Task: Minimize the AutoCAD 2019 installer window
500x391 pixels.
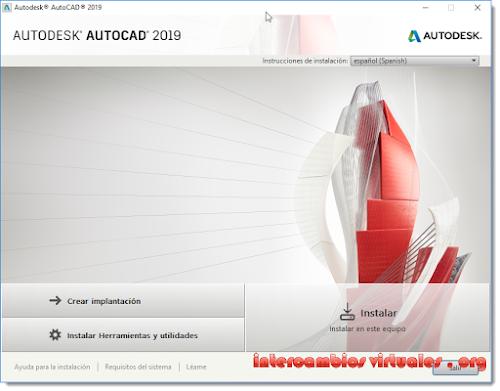Action: (x=426, y=7)
